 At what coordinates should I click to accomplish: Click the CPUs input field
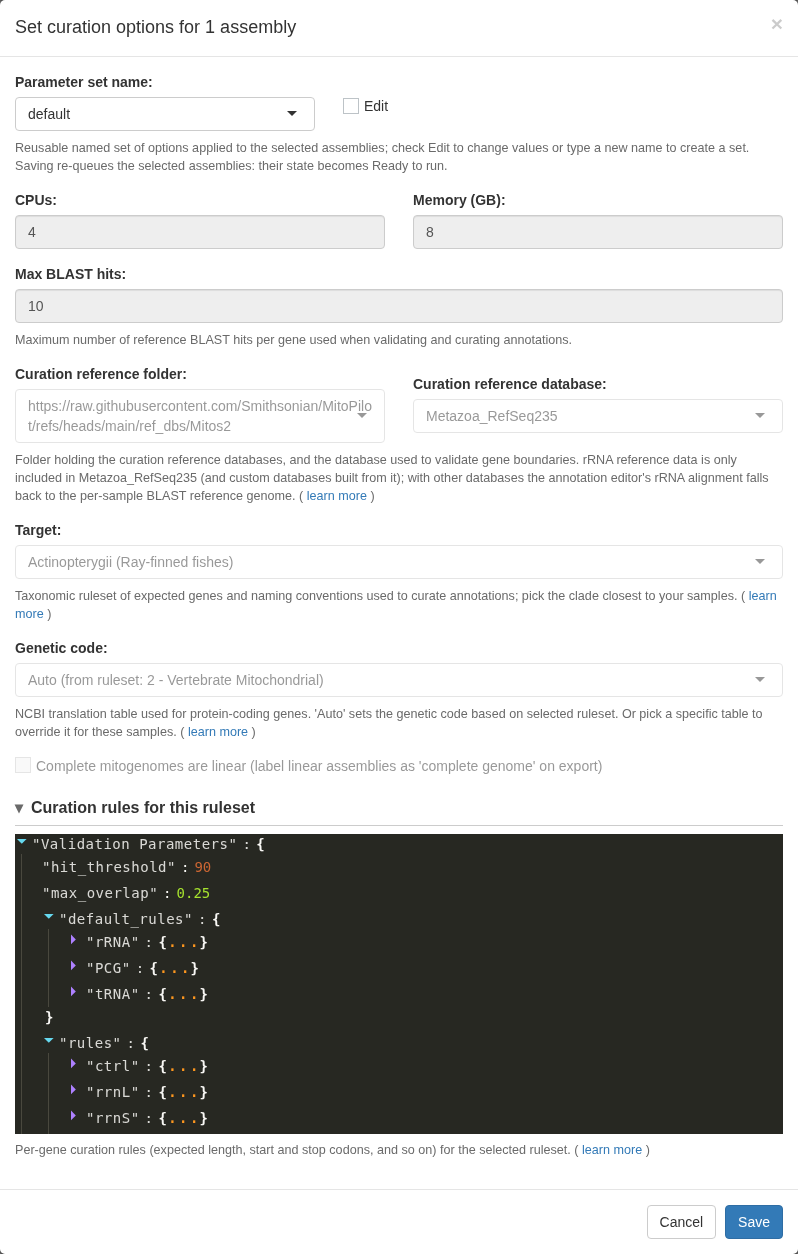(200, 232)
